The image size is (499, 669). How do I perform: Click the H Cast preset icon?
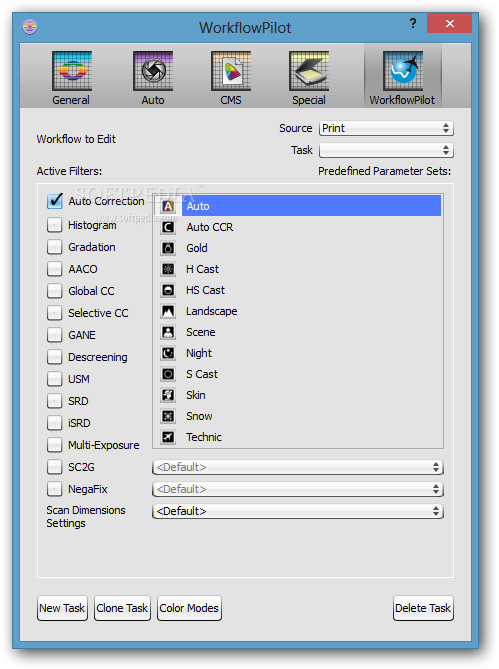[x=168, y=269]
